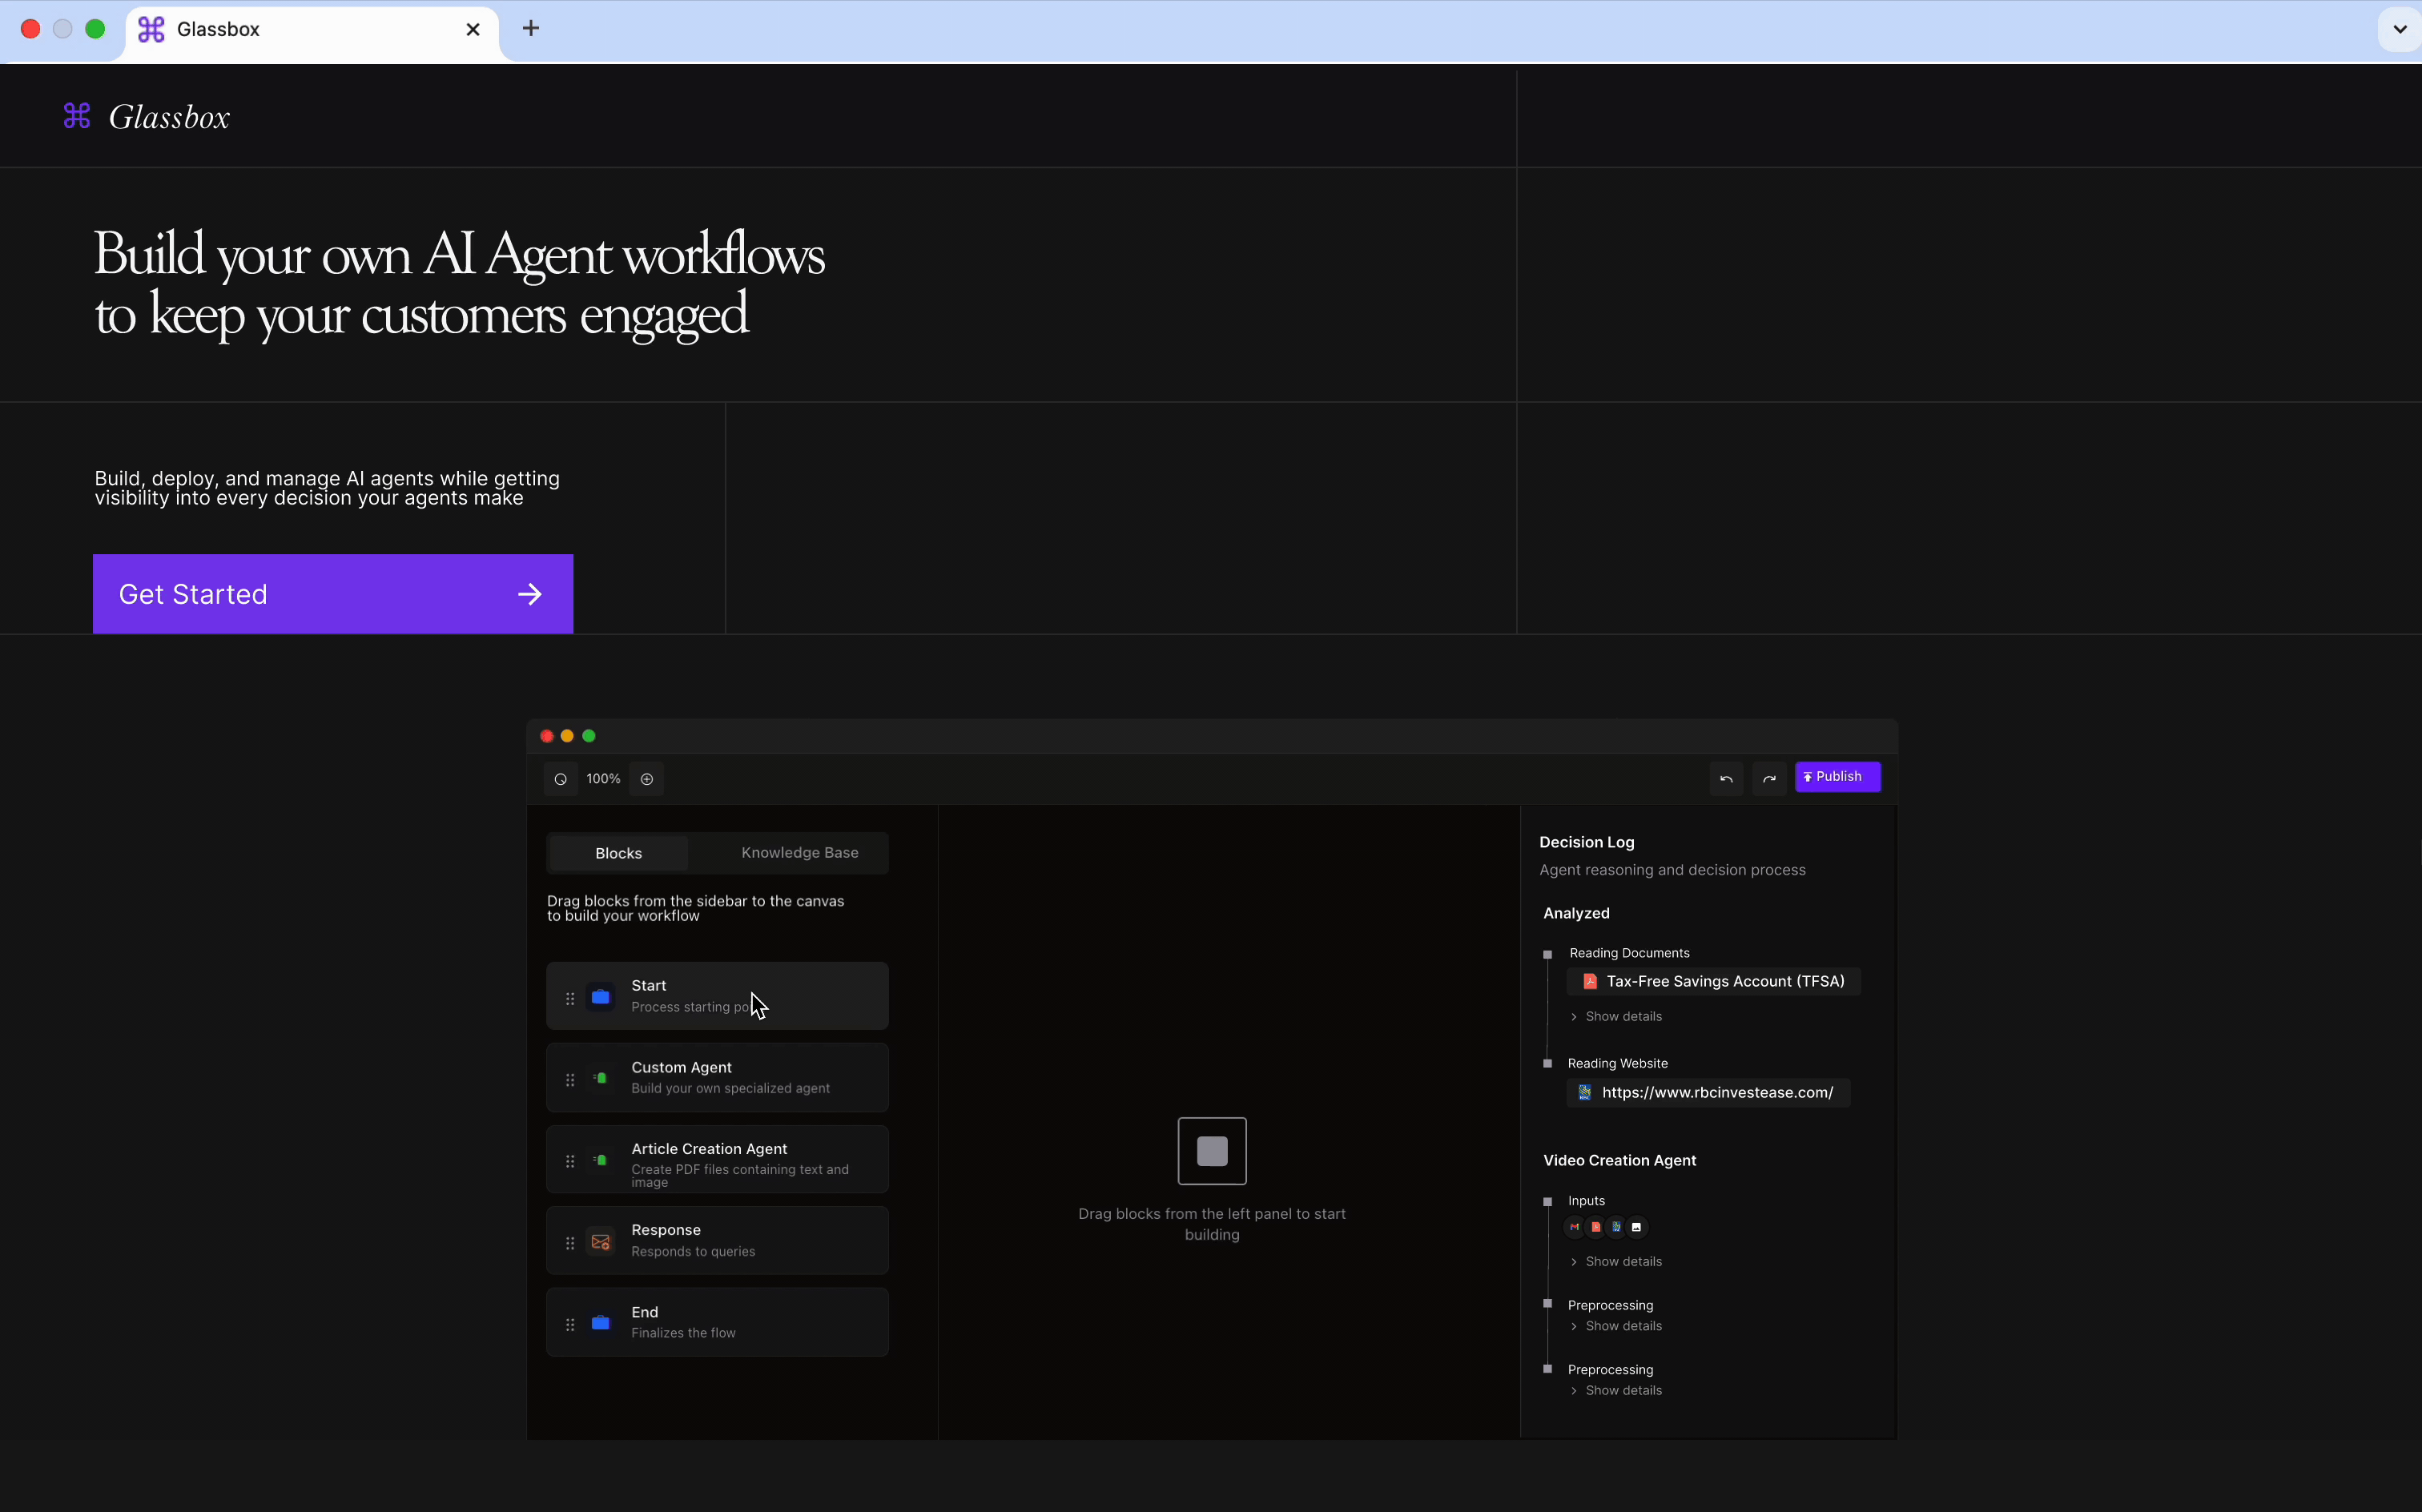The image size is (2422, 1512).
Task: Click the Response block envelope icon
Action: (601, 1242)
